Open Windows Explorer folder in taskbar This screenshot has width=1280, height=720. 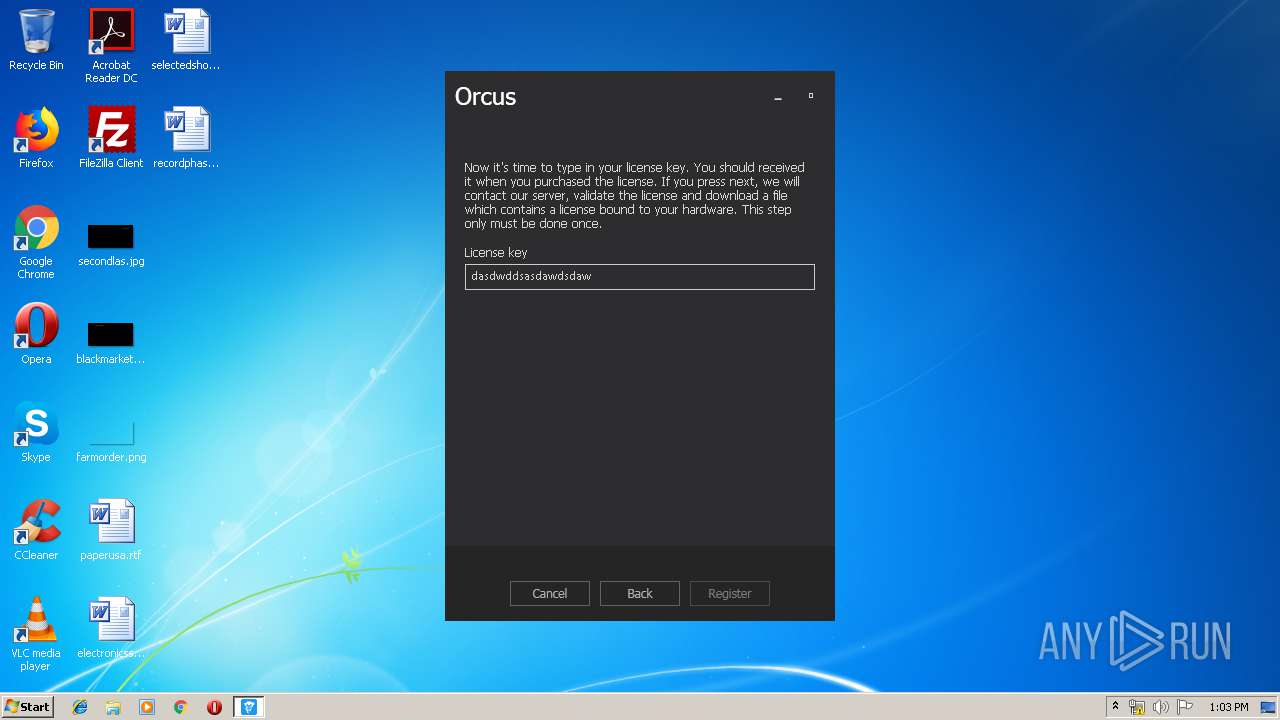click(x=113, y=707)
